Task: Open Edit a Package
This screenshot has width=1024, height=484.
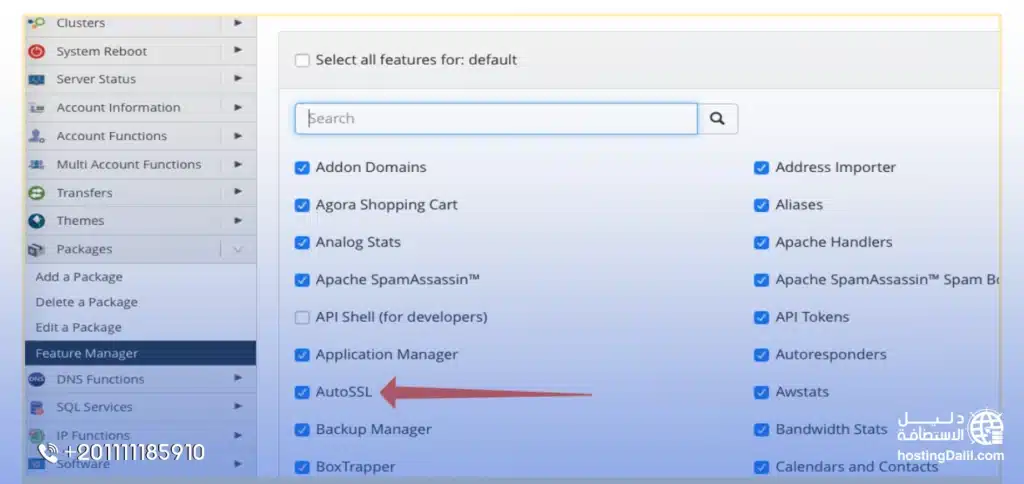Action: pos(78,327)
